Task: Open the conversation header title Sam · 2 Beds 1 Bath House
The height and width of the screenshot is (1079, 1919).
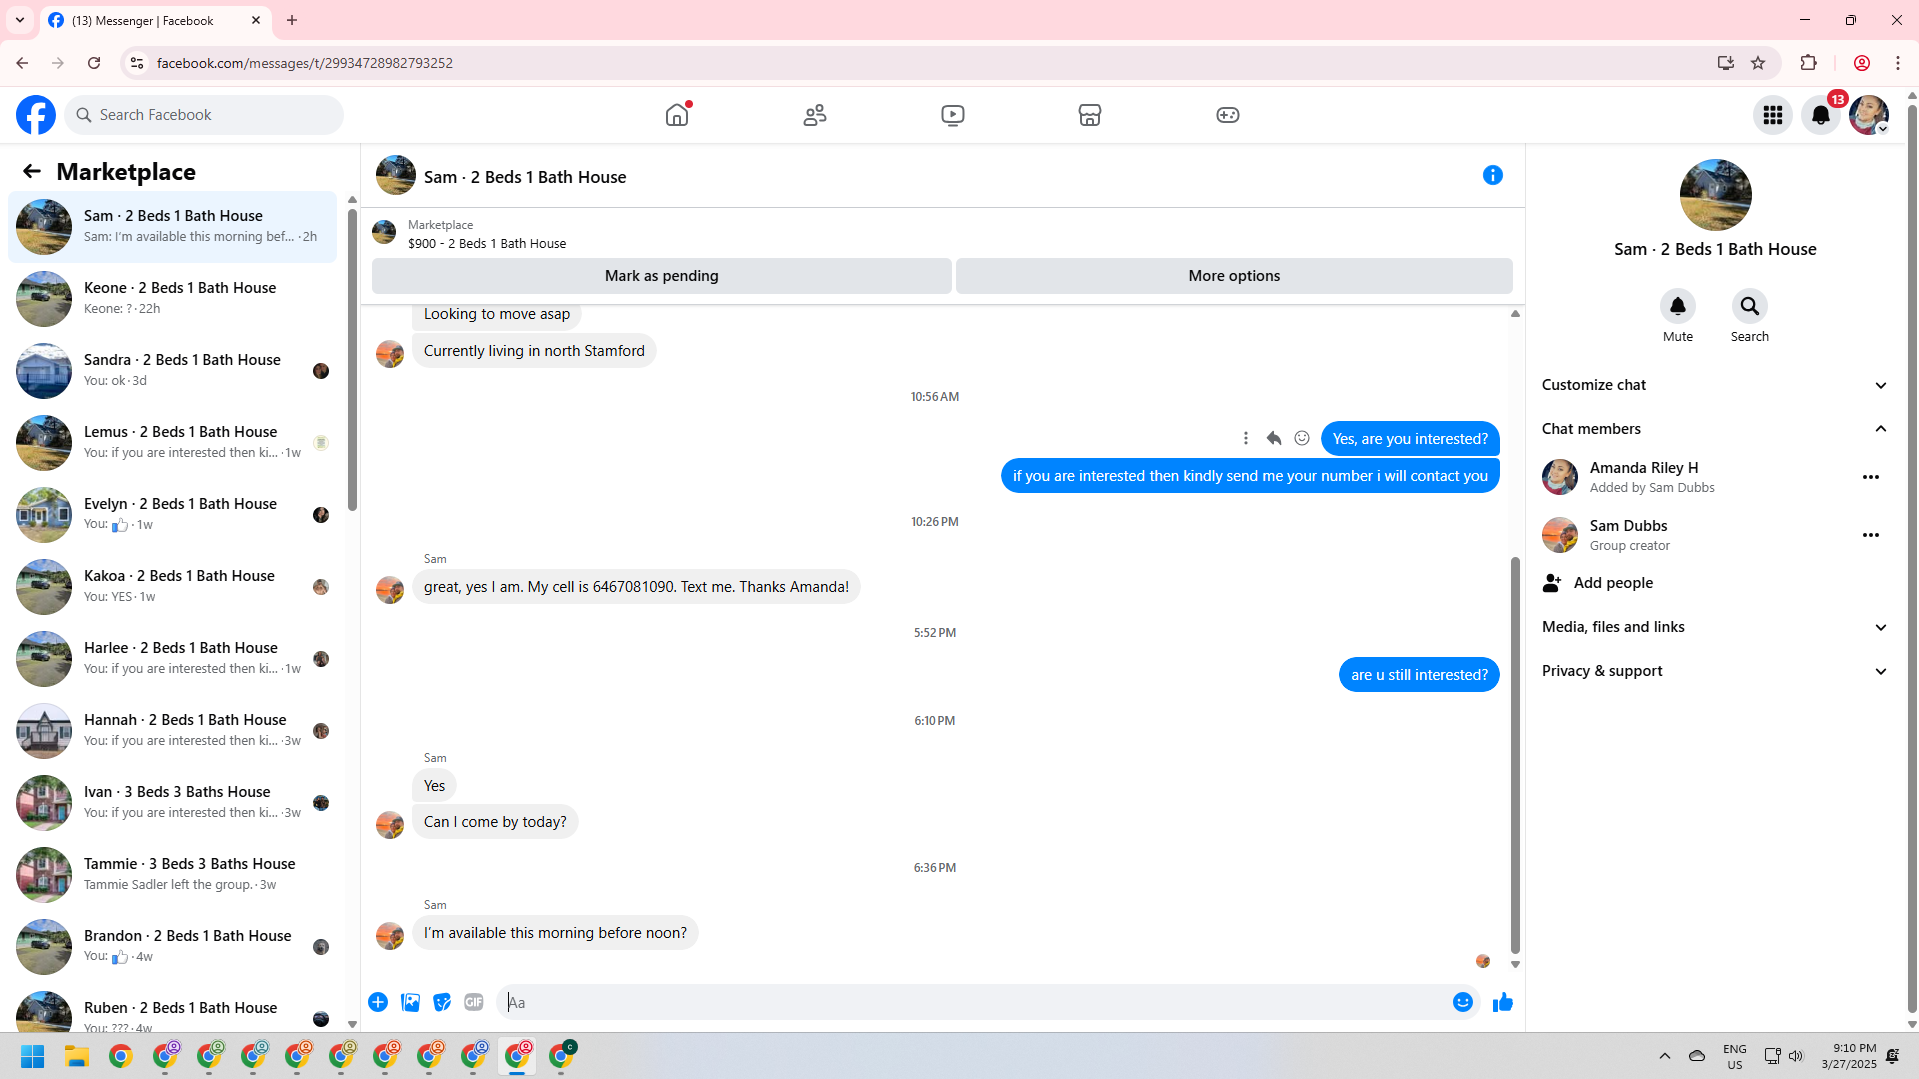Action: pos(525,177)
